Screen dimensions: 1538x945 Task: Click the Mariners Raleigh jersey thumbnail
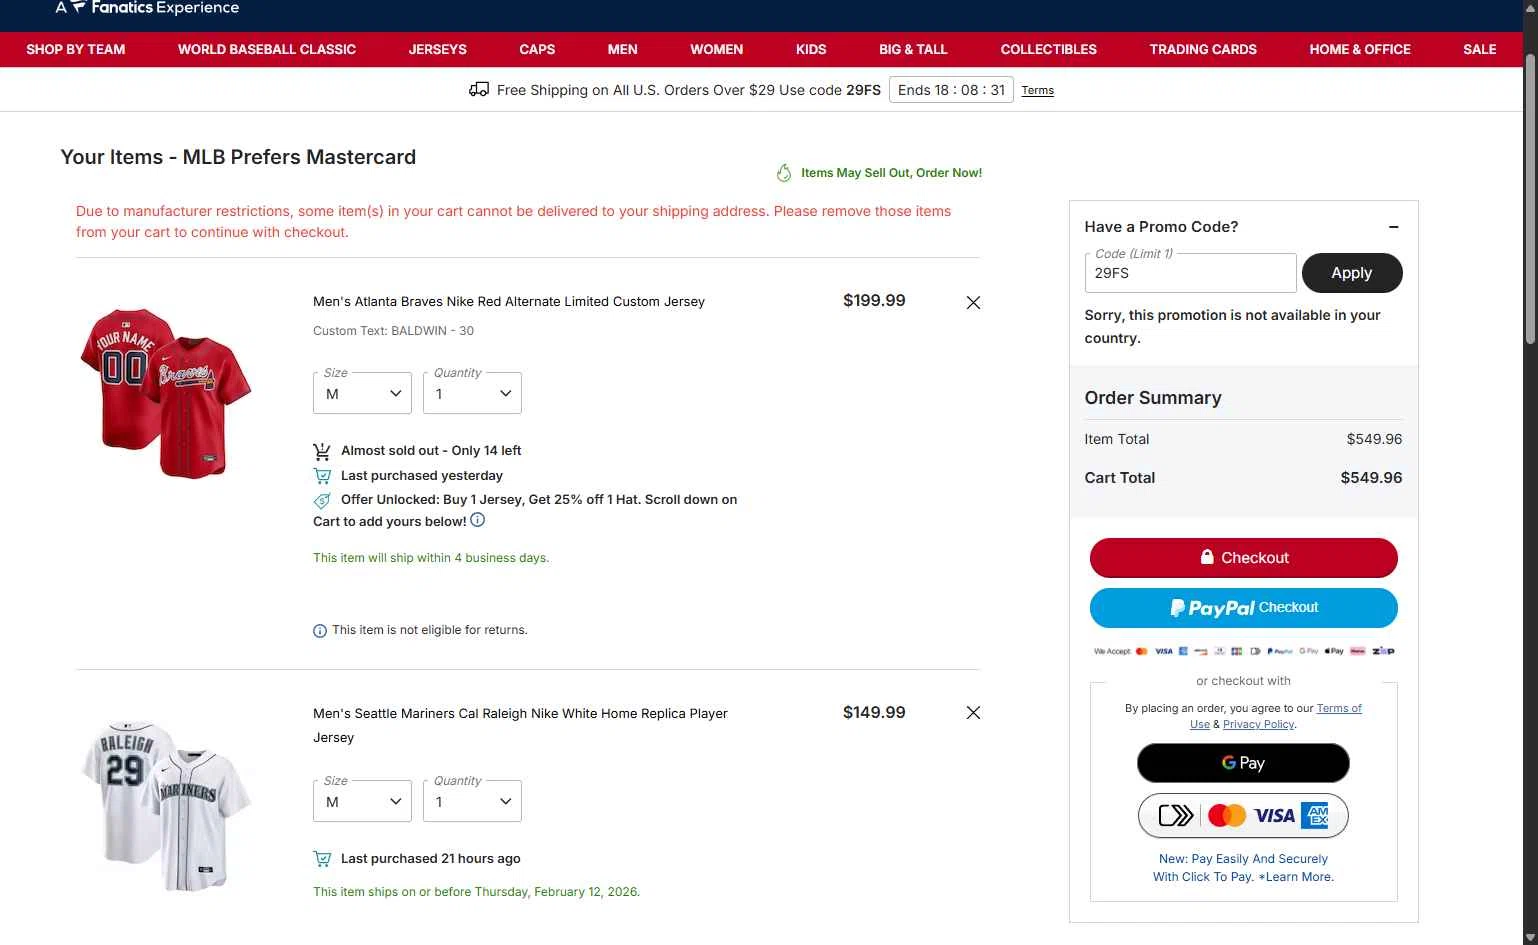pyautogui.click(x=166, y=805)
